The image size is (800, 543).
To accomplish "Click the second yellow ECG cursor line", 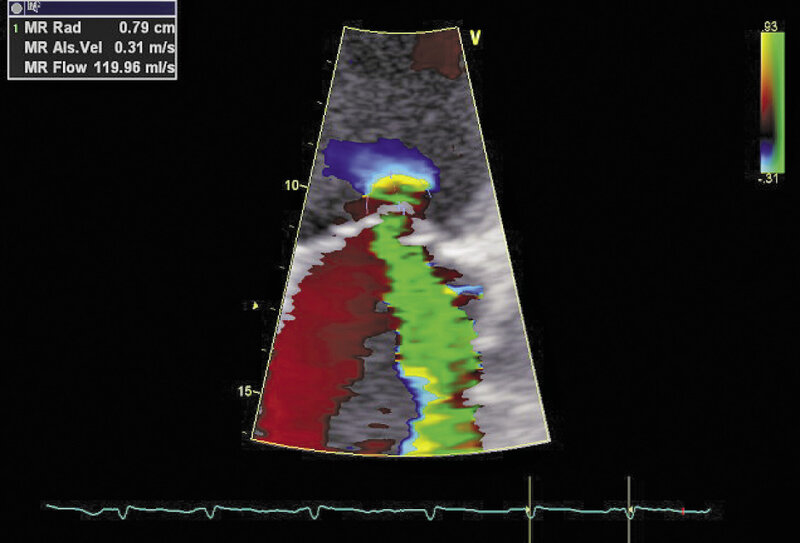I will tap(629, 509).
